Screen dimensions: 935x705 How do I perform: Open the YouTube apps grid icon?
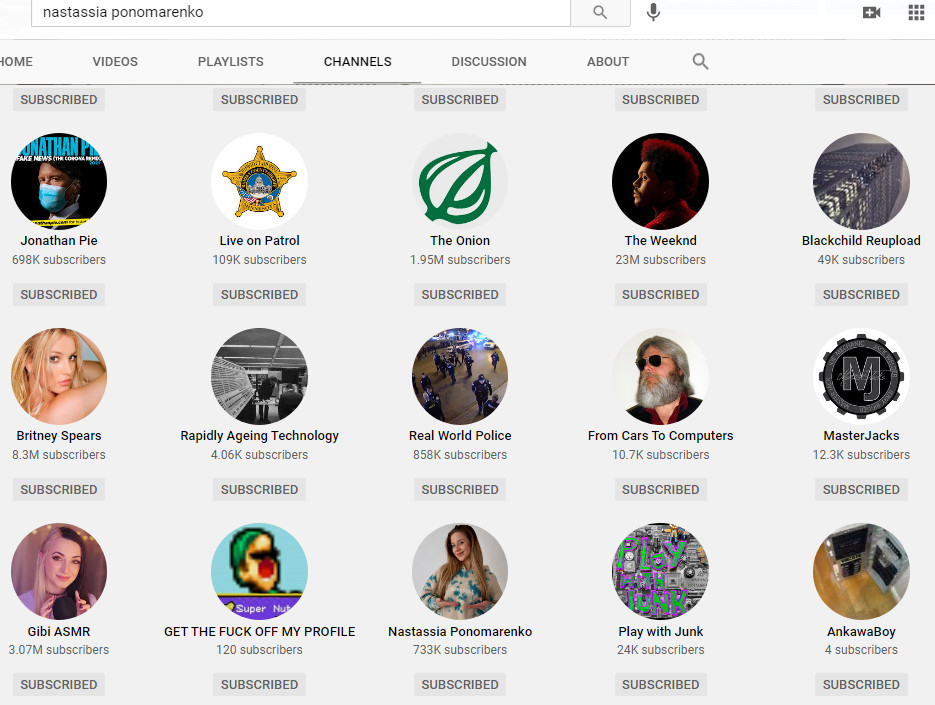click(x=916, y=12)
